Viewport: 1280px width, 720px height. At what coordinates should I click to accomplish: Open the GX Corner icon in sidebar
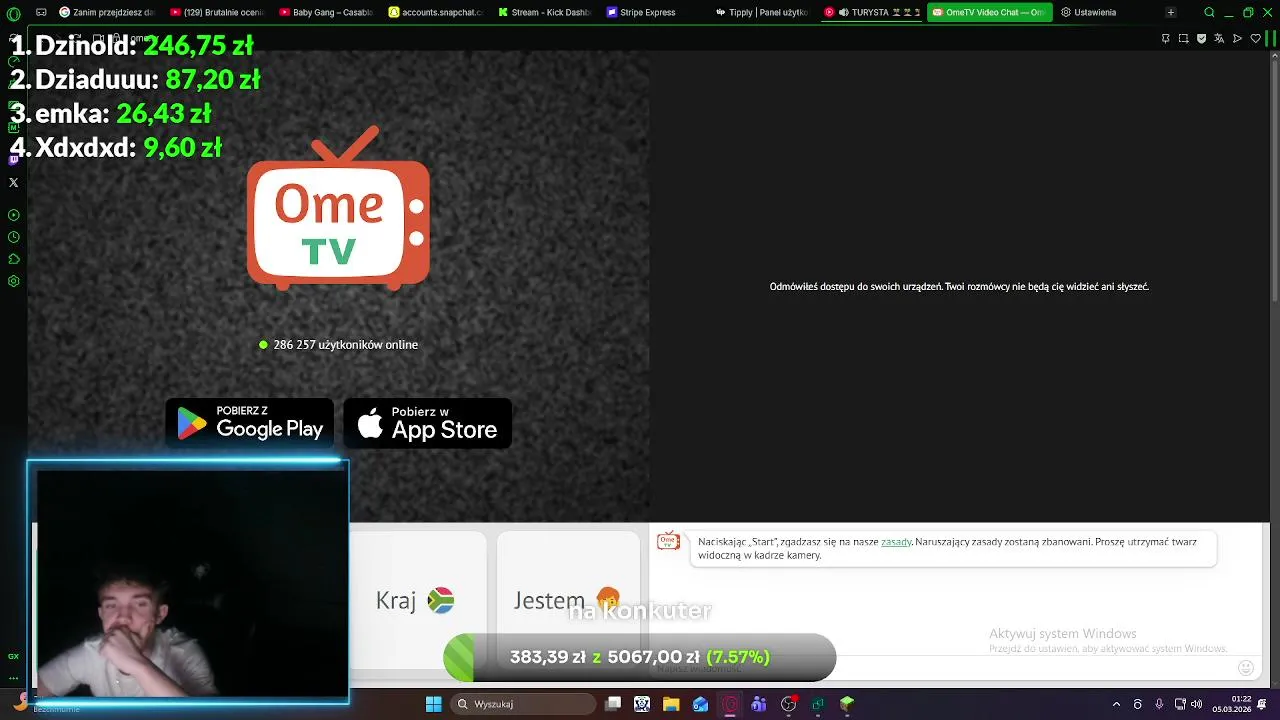coord(13,656)
